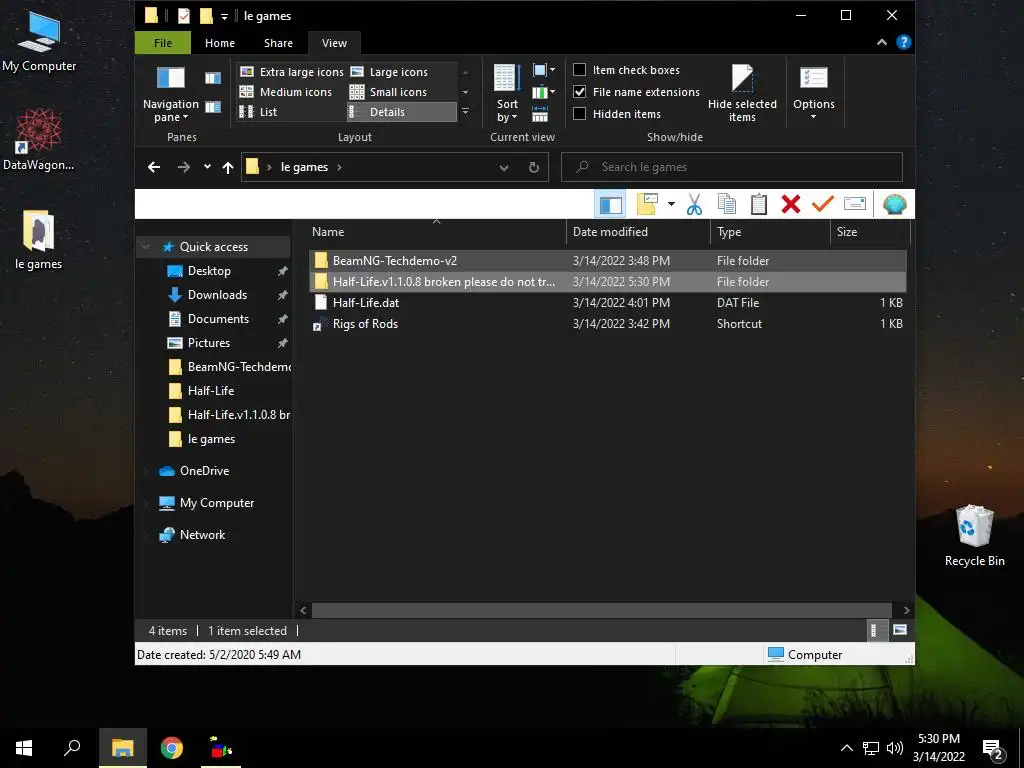1024x768 pixels.
Task: Open Google Chrome from the taskbar
Action: (172, 748)
